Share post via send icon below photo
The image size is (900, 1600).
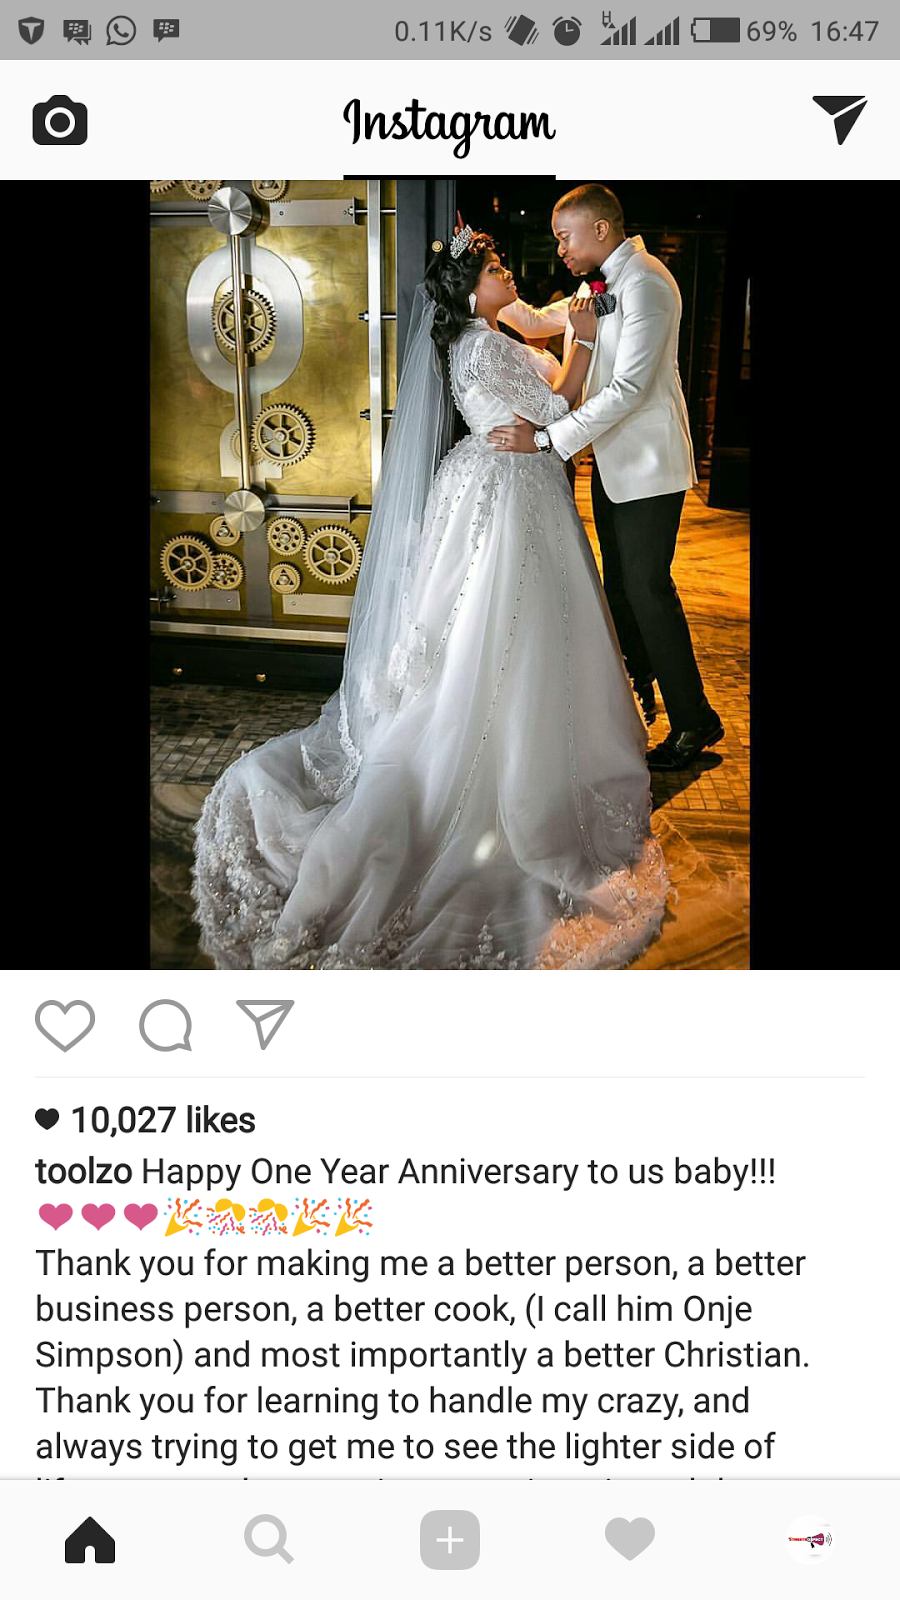[265, 1024]
